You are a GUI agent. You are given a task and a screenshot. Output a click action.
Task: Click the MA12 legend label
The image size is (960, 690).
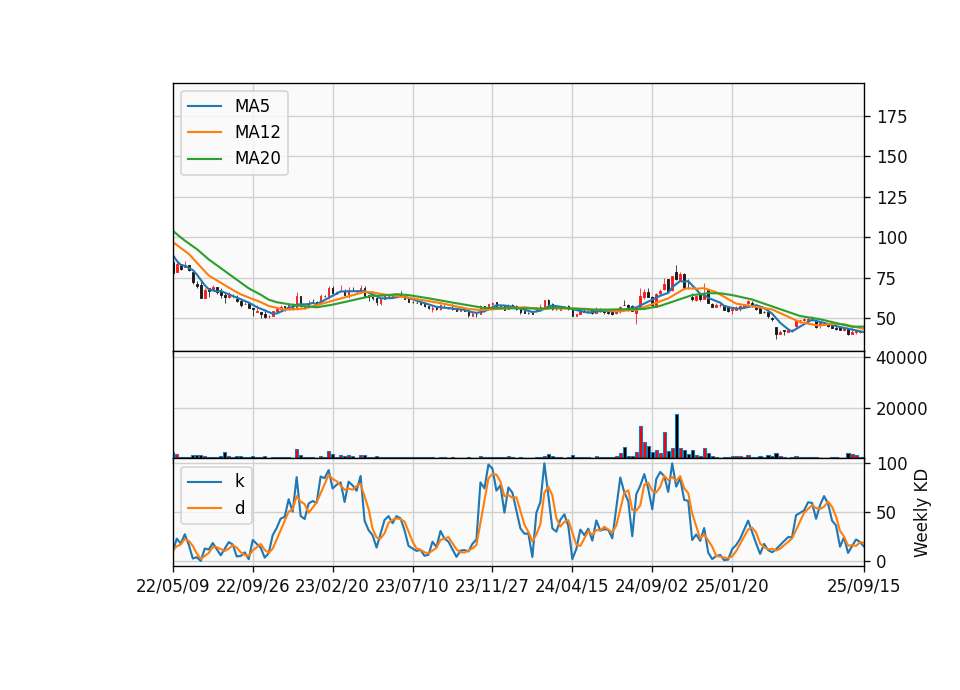[x=257, y=132]
